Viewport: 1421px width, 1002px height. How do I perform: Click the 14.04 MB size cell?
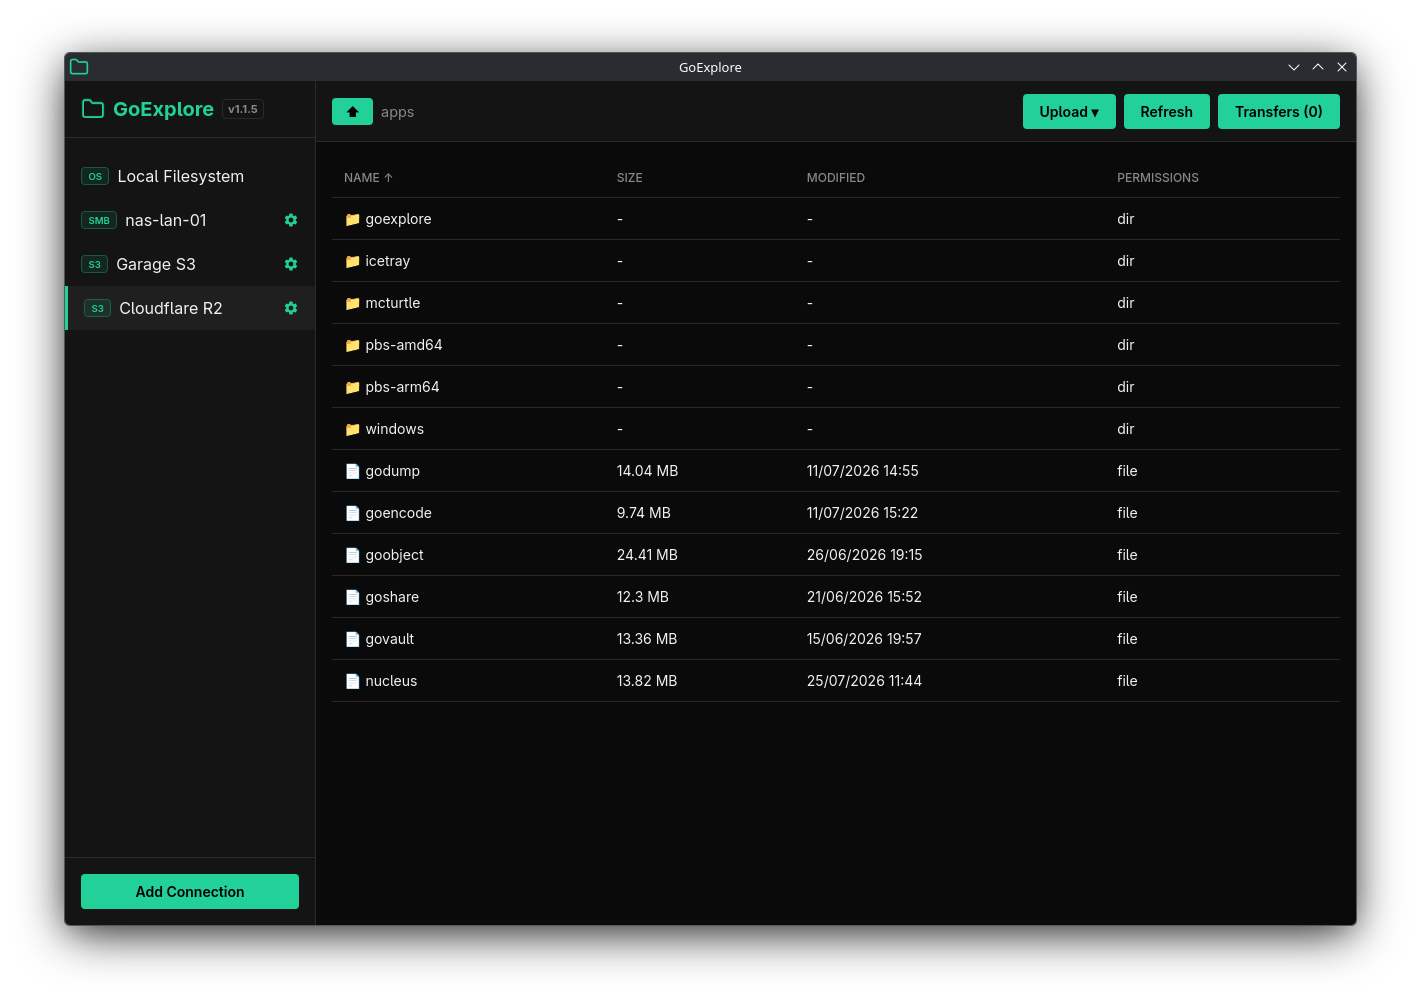click(647, 471)
